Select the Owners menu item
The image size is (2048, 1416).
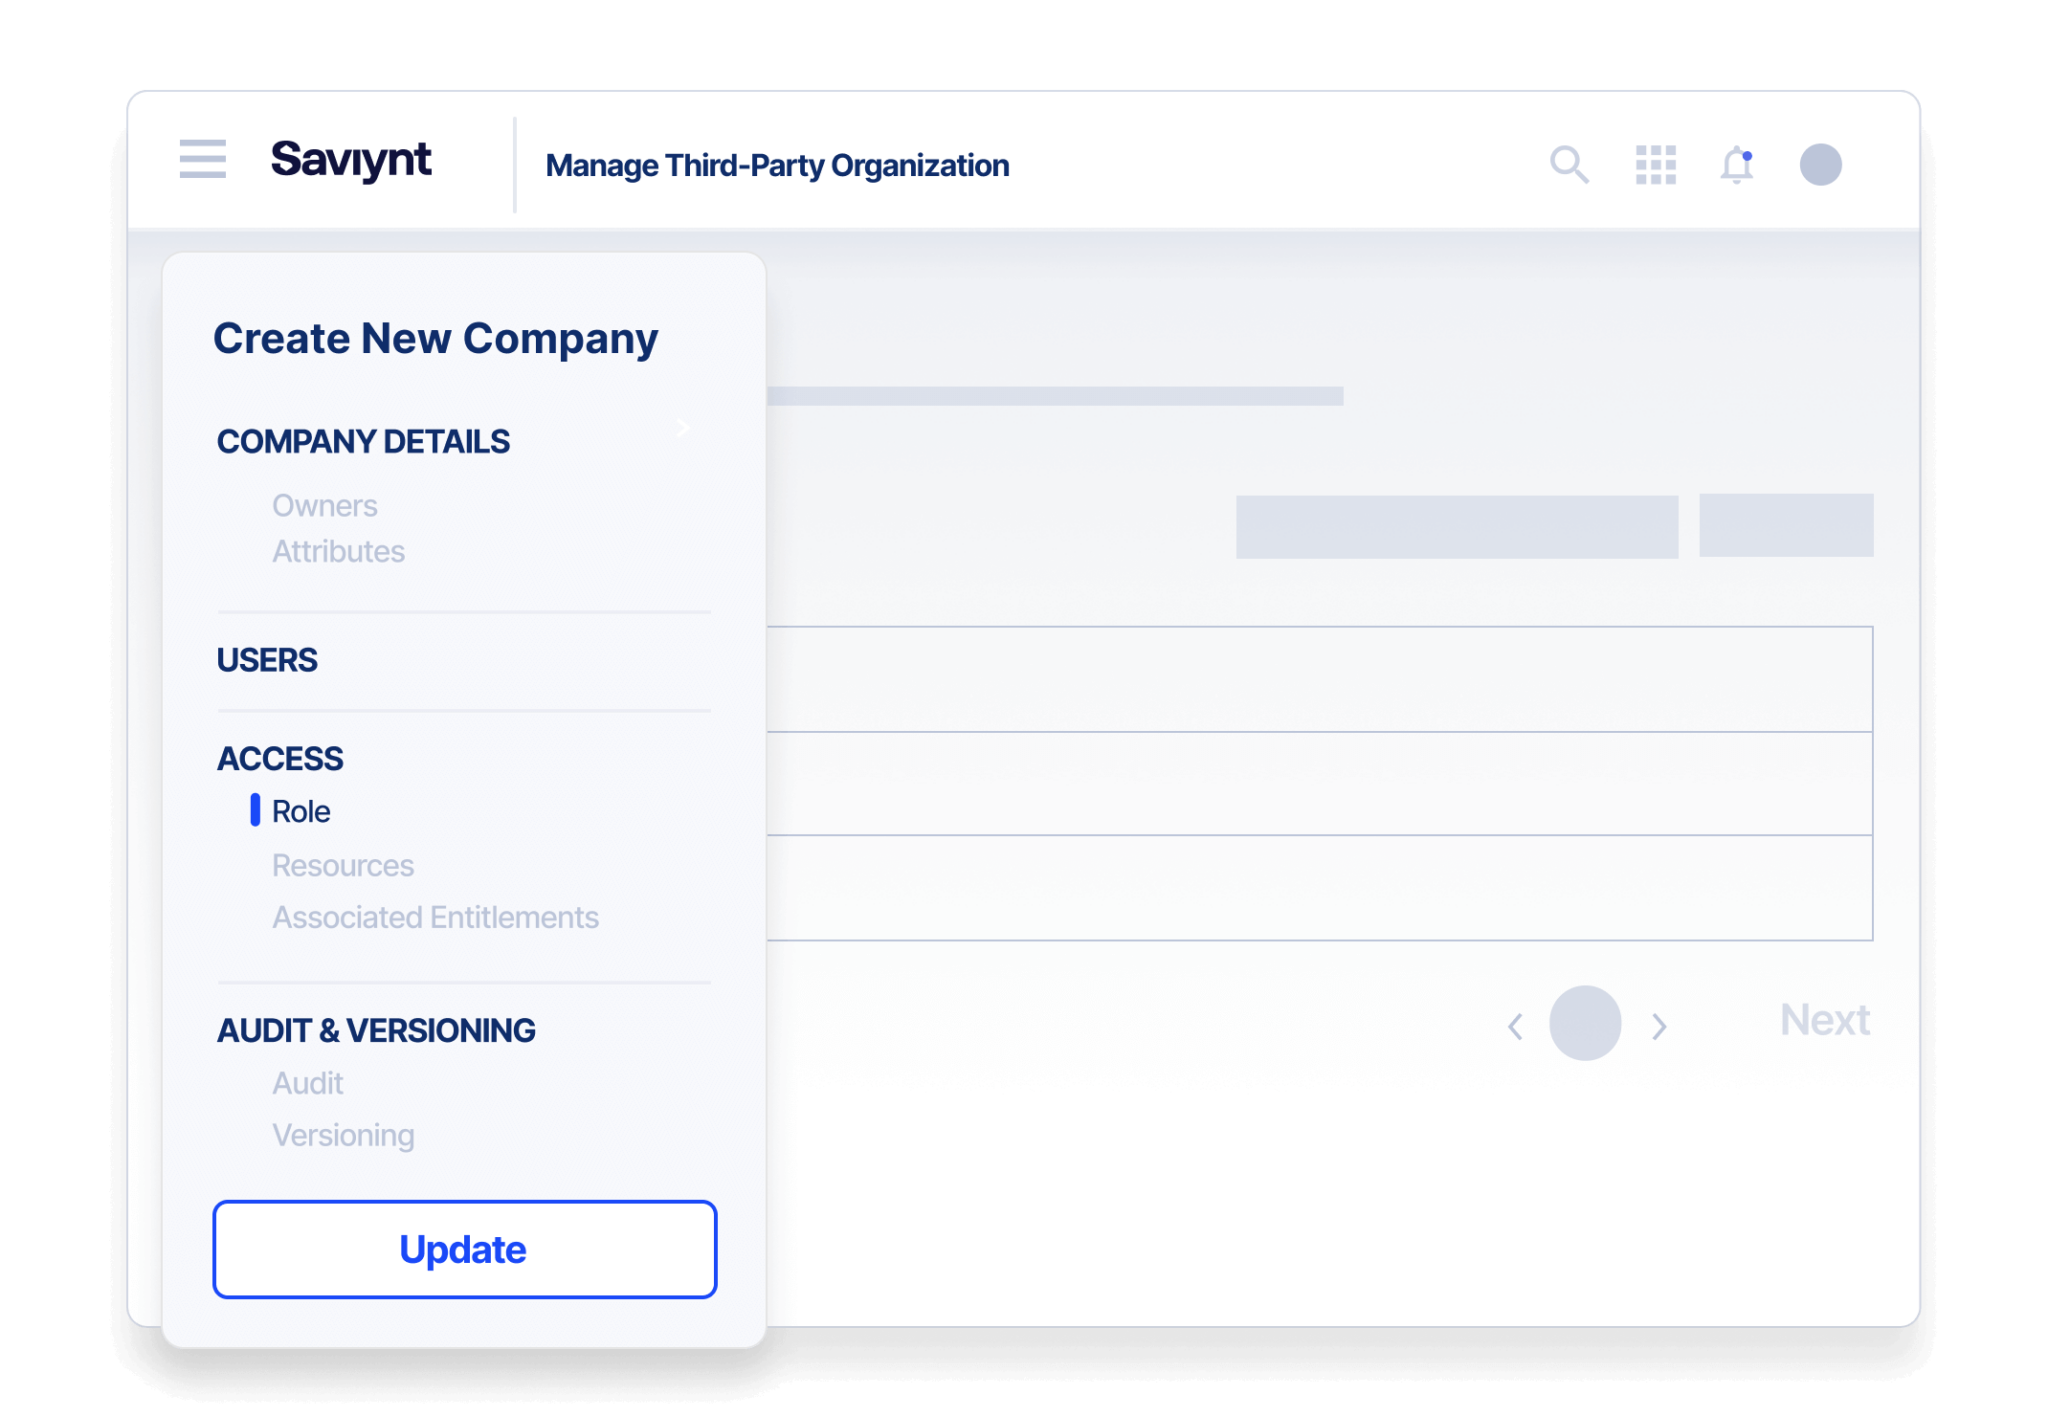pos(325,506)
